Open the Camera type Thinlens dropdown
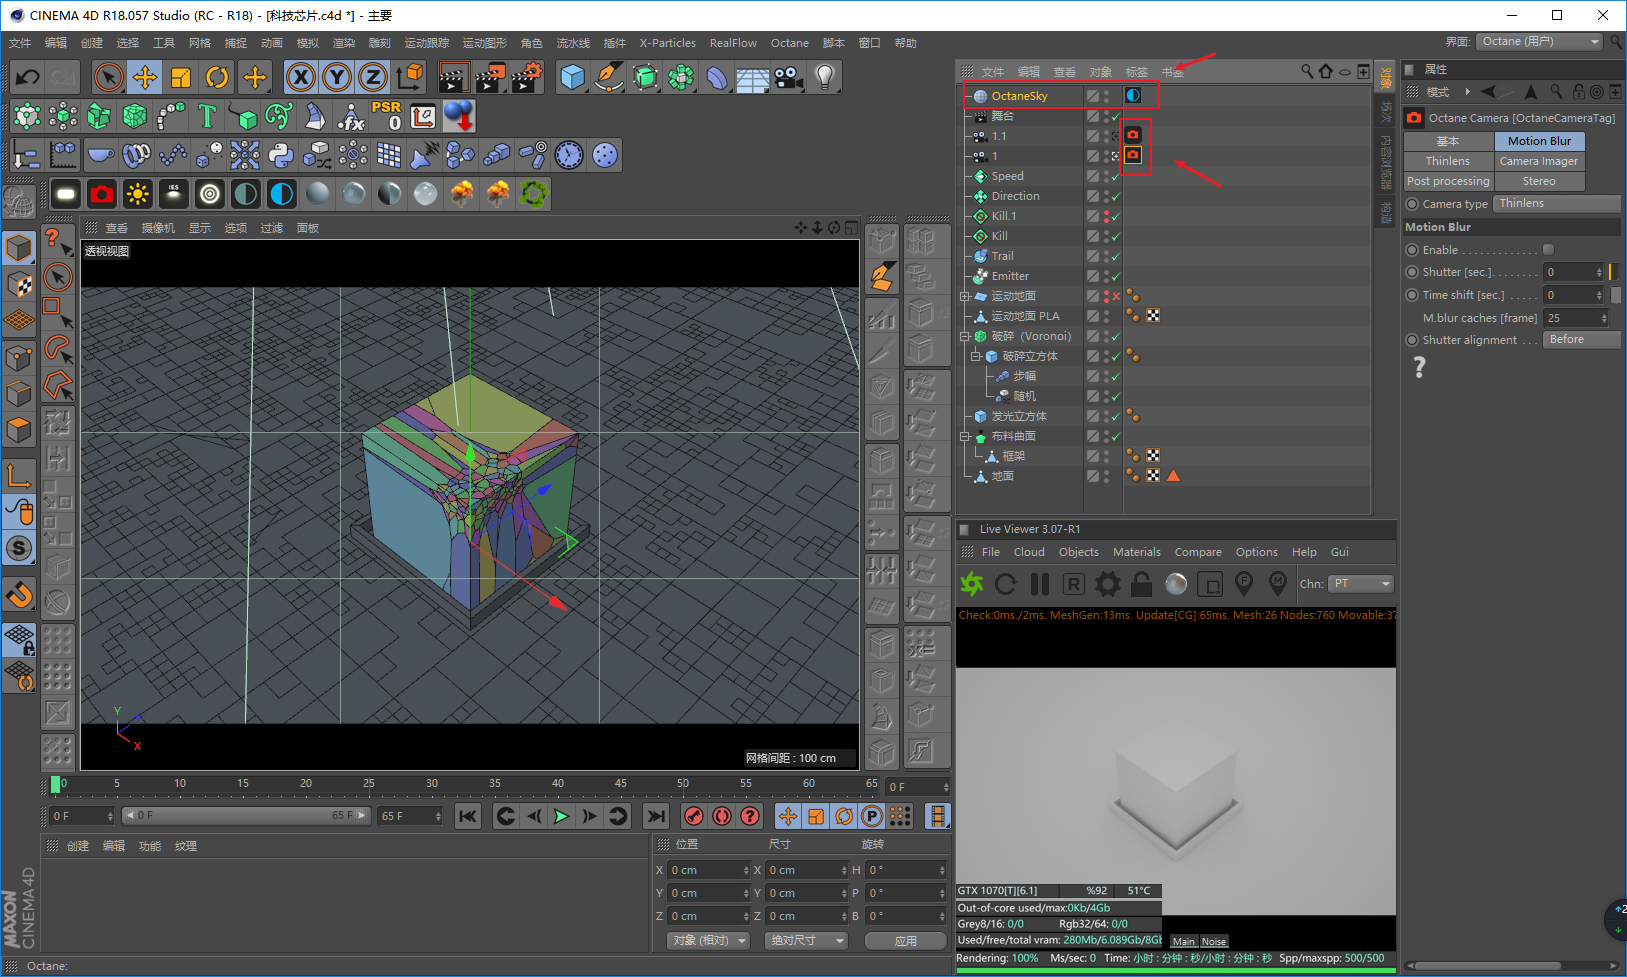Viewport: 1627px width, 977px height. point(1557,203)
